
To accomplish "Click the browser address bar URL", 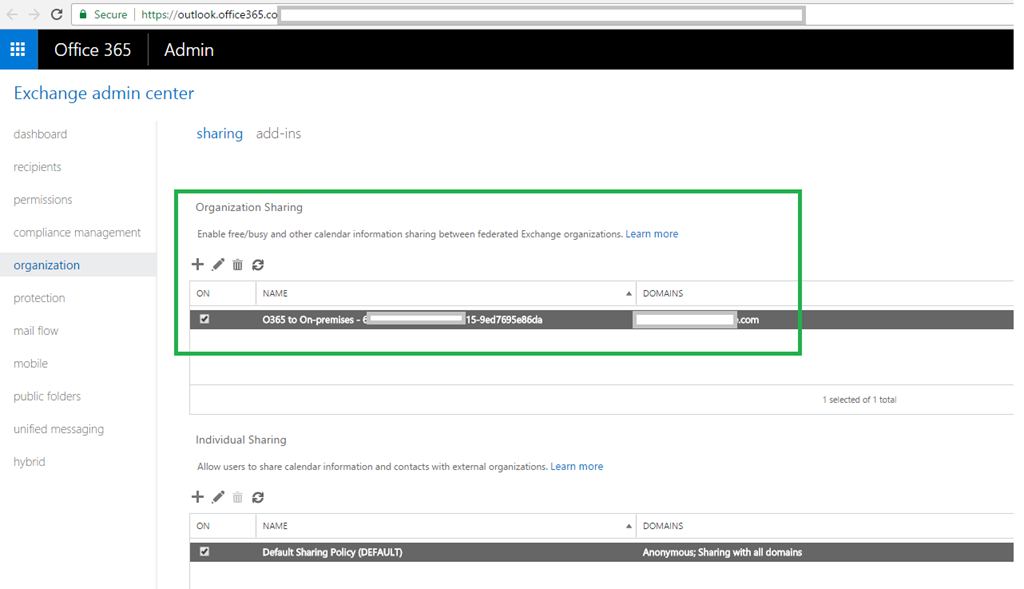I will coord(209,14).
